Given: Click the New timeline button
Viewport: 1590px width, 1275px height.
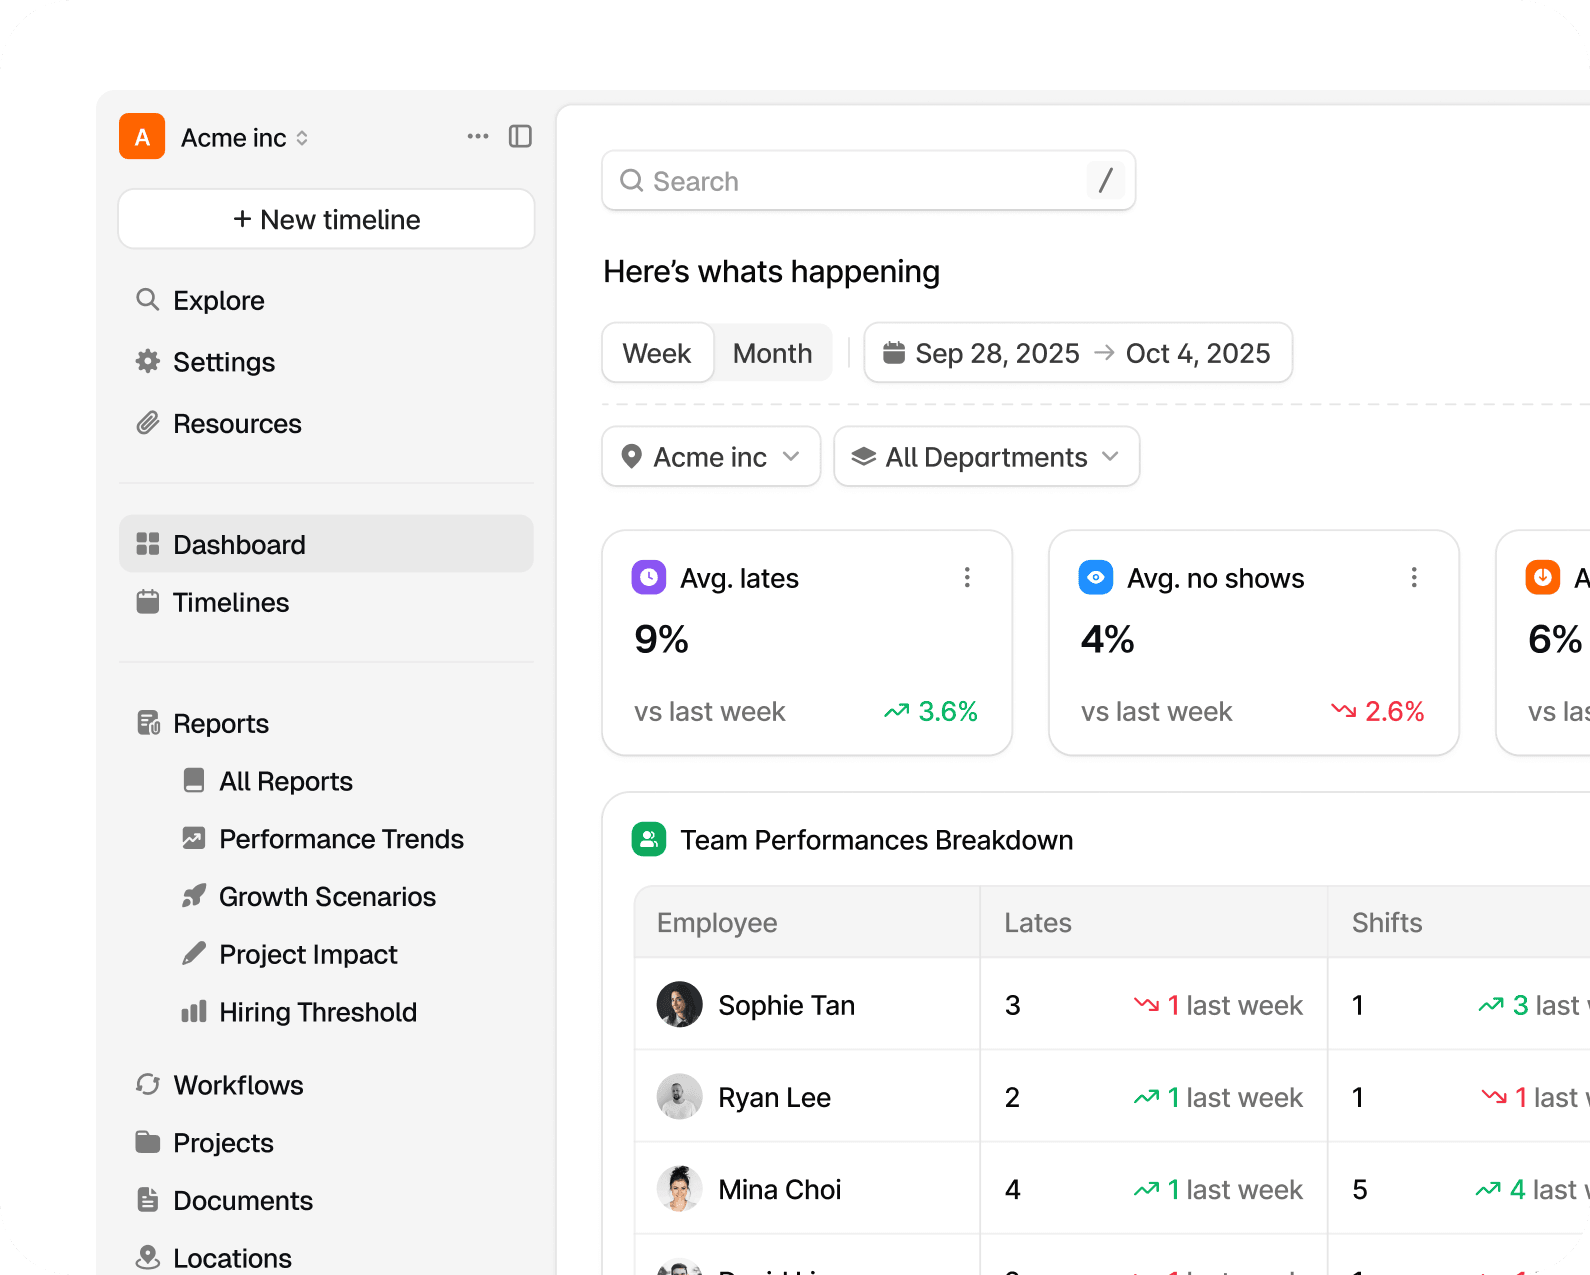Looking at the screenshot, I should tap(326, 219).
